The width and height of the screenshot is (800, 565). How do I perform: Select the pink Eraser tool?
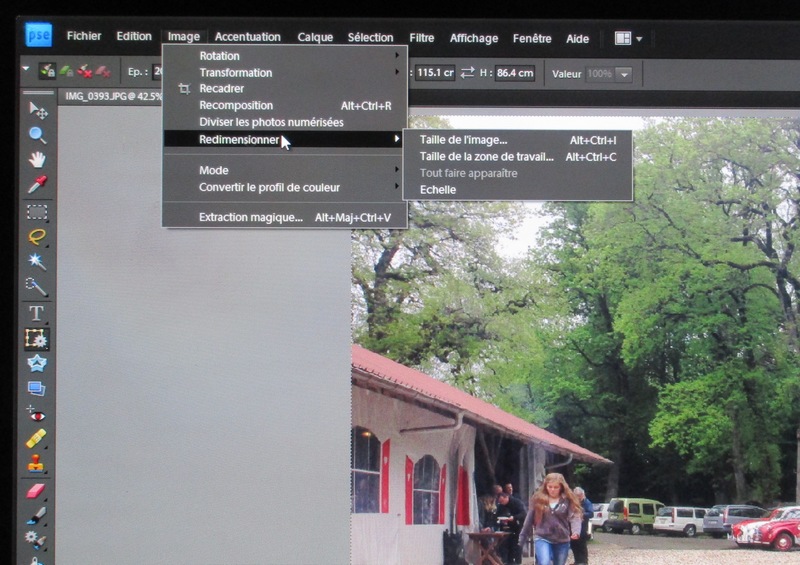click(x=37, y=490)
